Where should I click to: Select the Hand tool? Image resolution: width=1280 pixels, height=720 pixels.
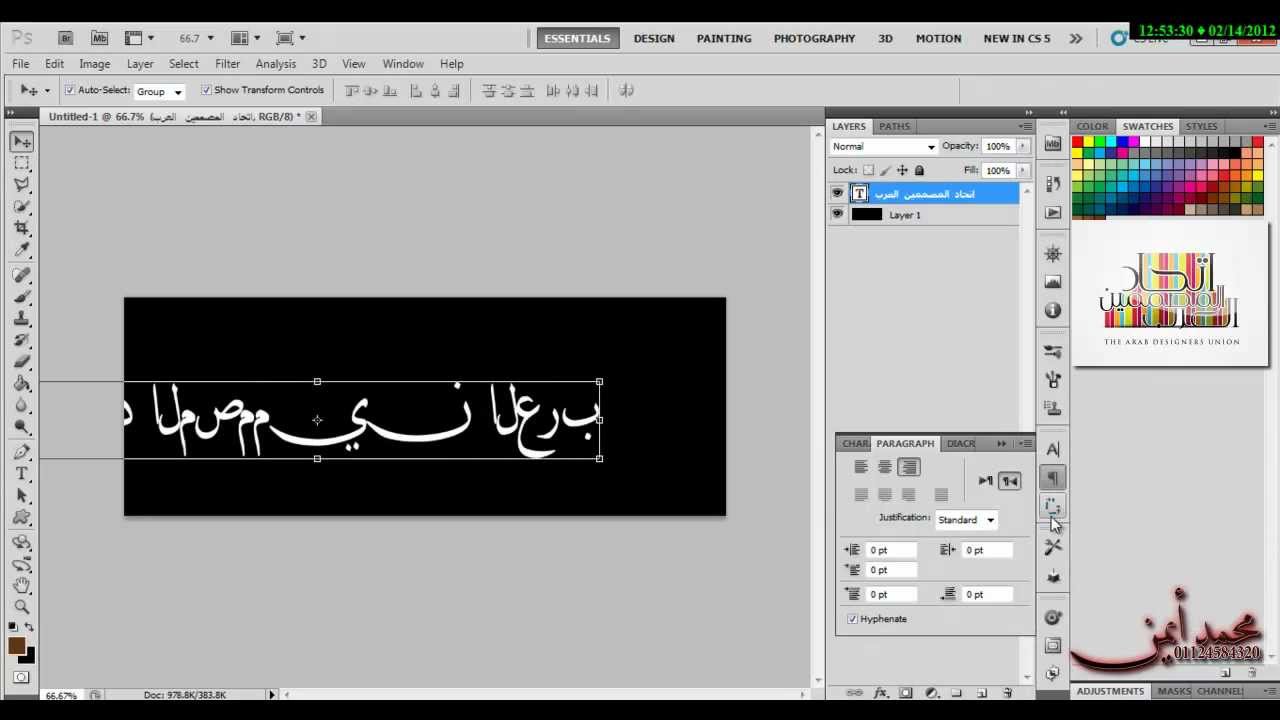[22, 586]
